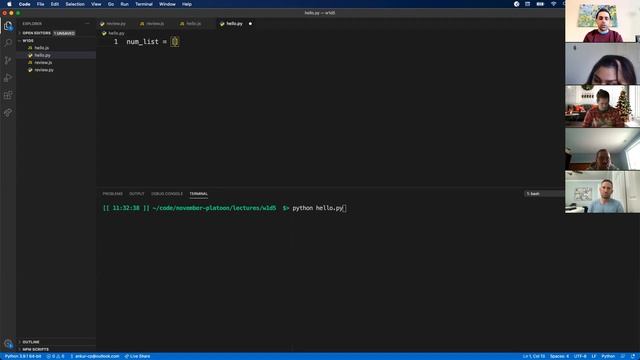Expand the Outline section

(31, 342)
